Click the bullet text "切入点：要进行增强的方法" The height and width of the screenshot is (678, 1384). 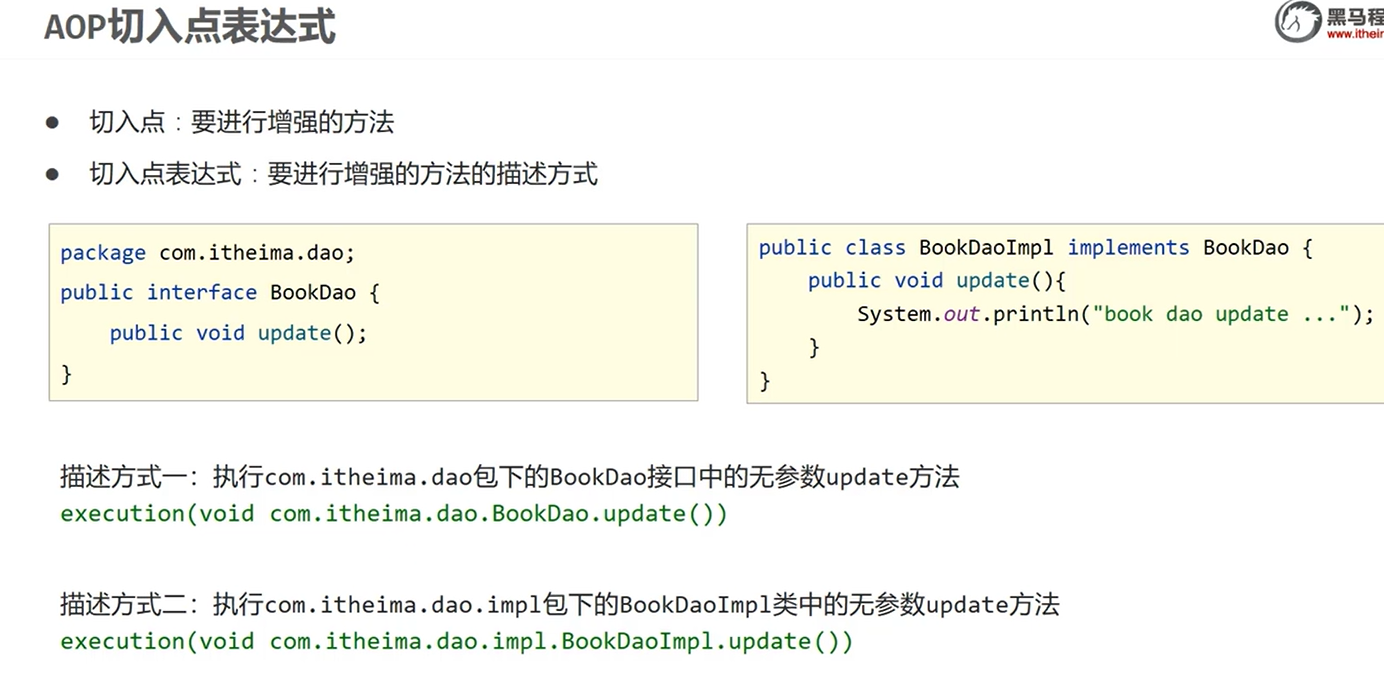242,122
